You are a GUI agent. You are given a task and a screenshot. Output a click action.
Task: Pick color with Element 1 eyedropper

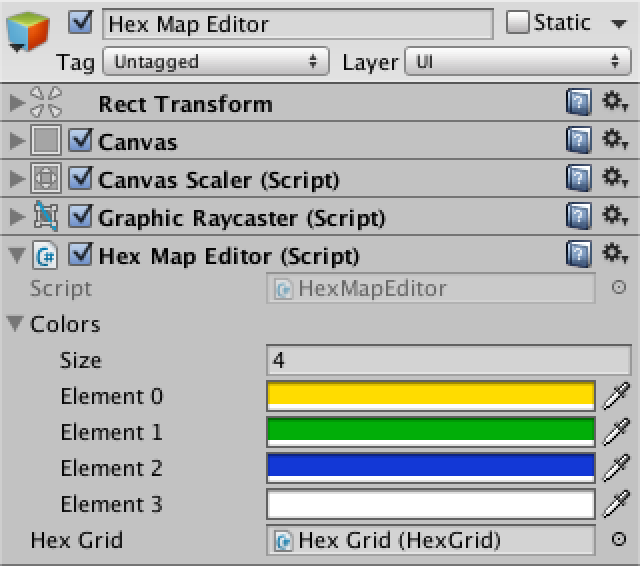pos(616,432)
